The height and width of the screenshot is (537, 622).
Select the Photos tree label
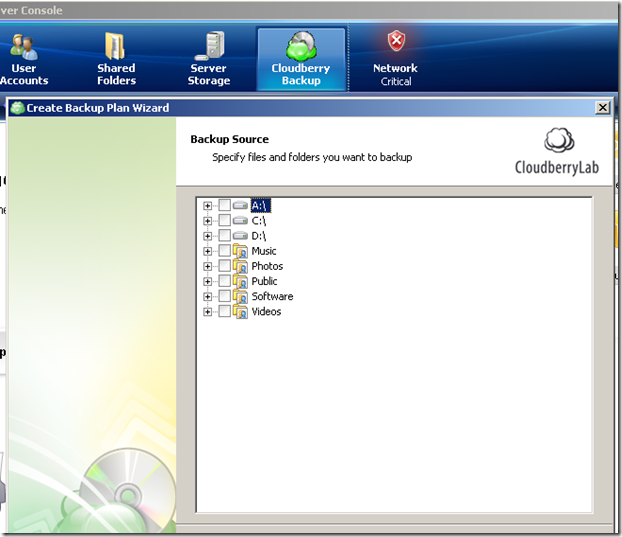267,266
